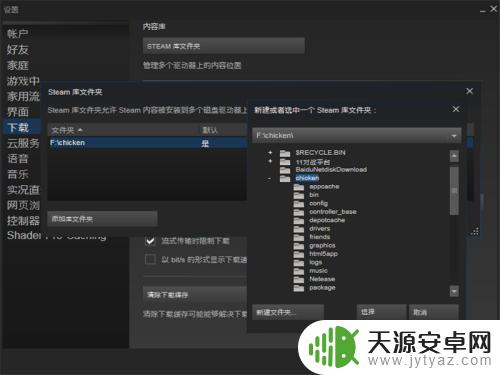Viewport: 500px width, 375px height.
Task: Click the 清除下载缓存 button
Action: pyautogui.click(x=195, y=295)
